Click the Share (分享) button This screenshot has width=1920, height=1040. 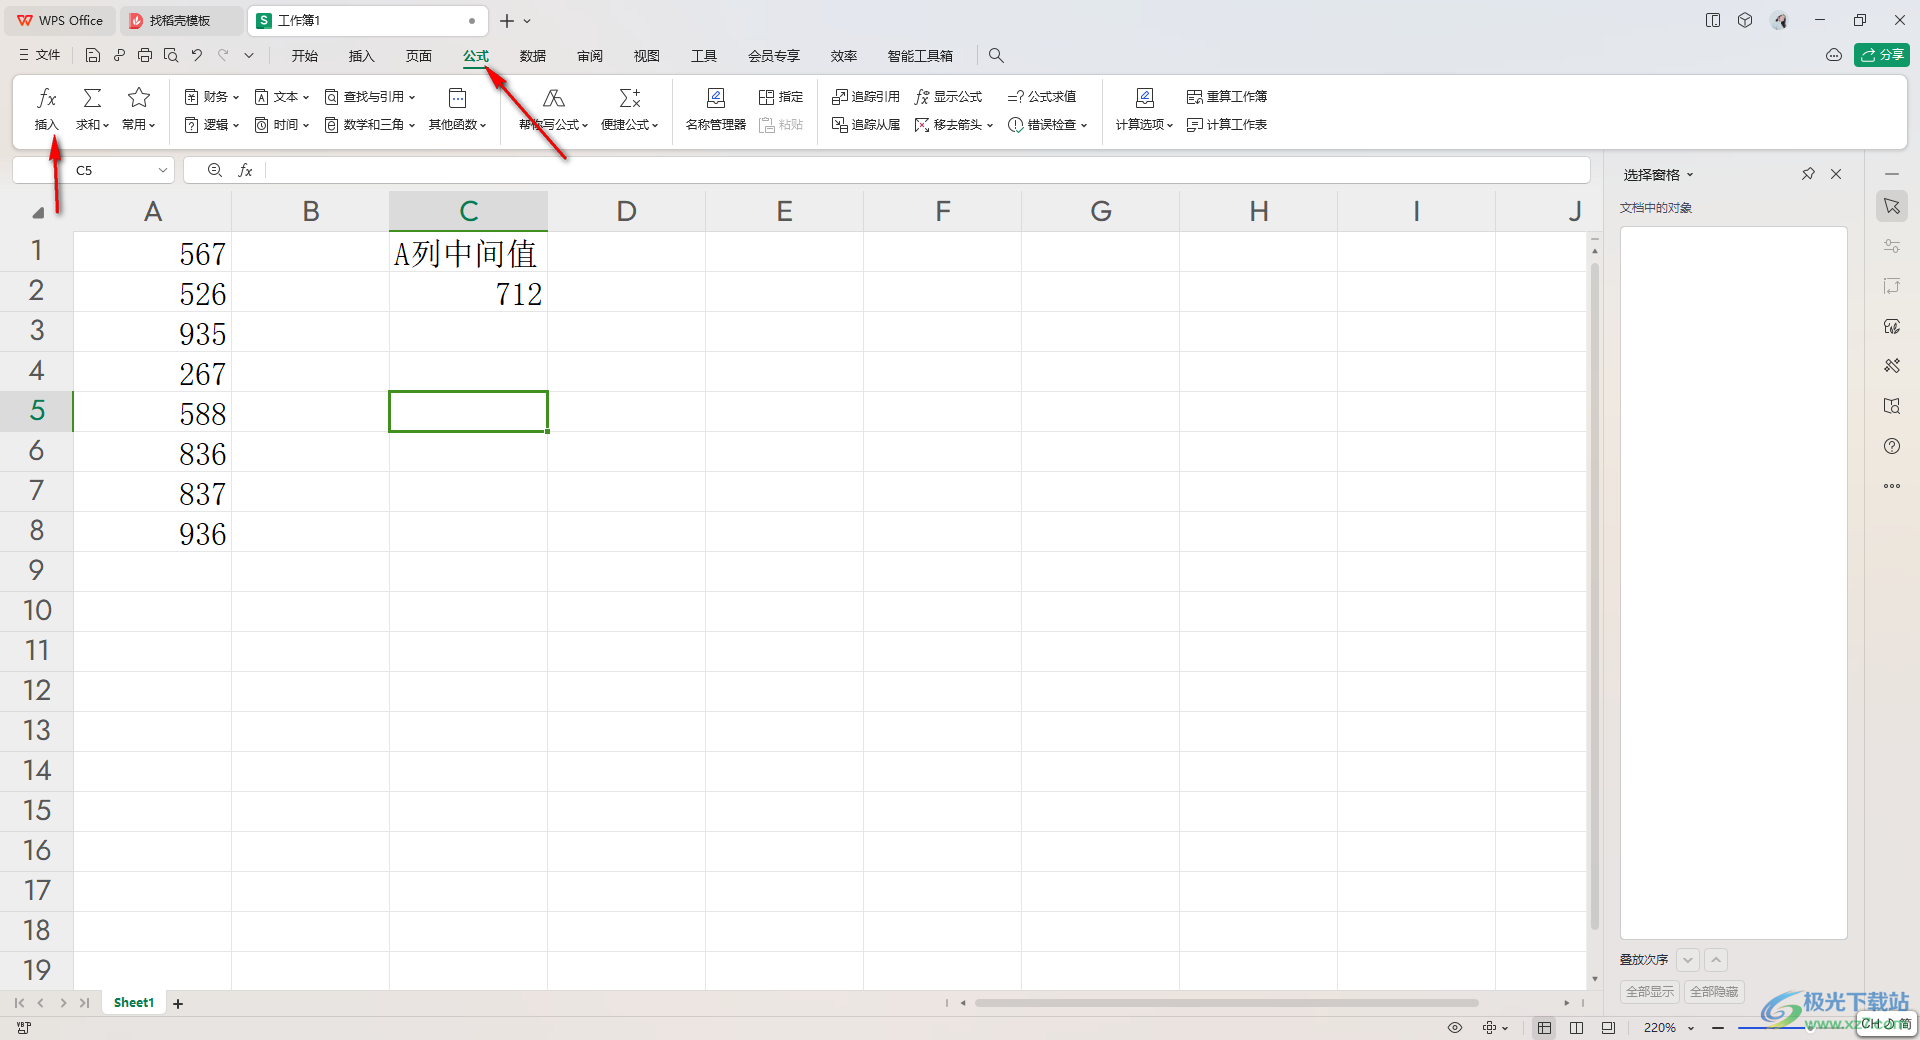(1882, 55)
